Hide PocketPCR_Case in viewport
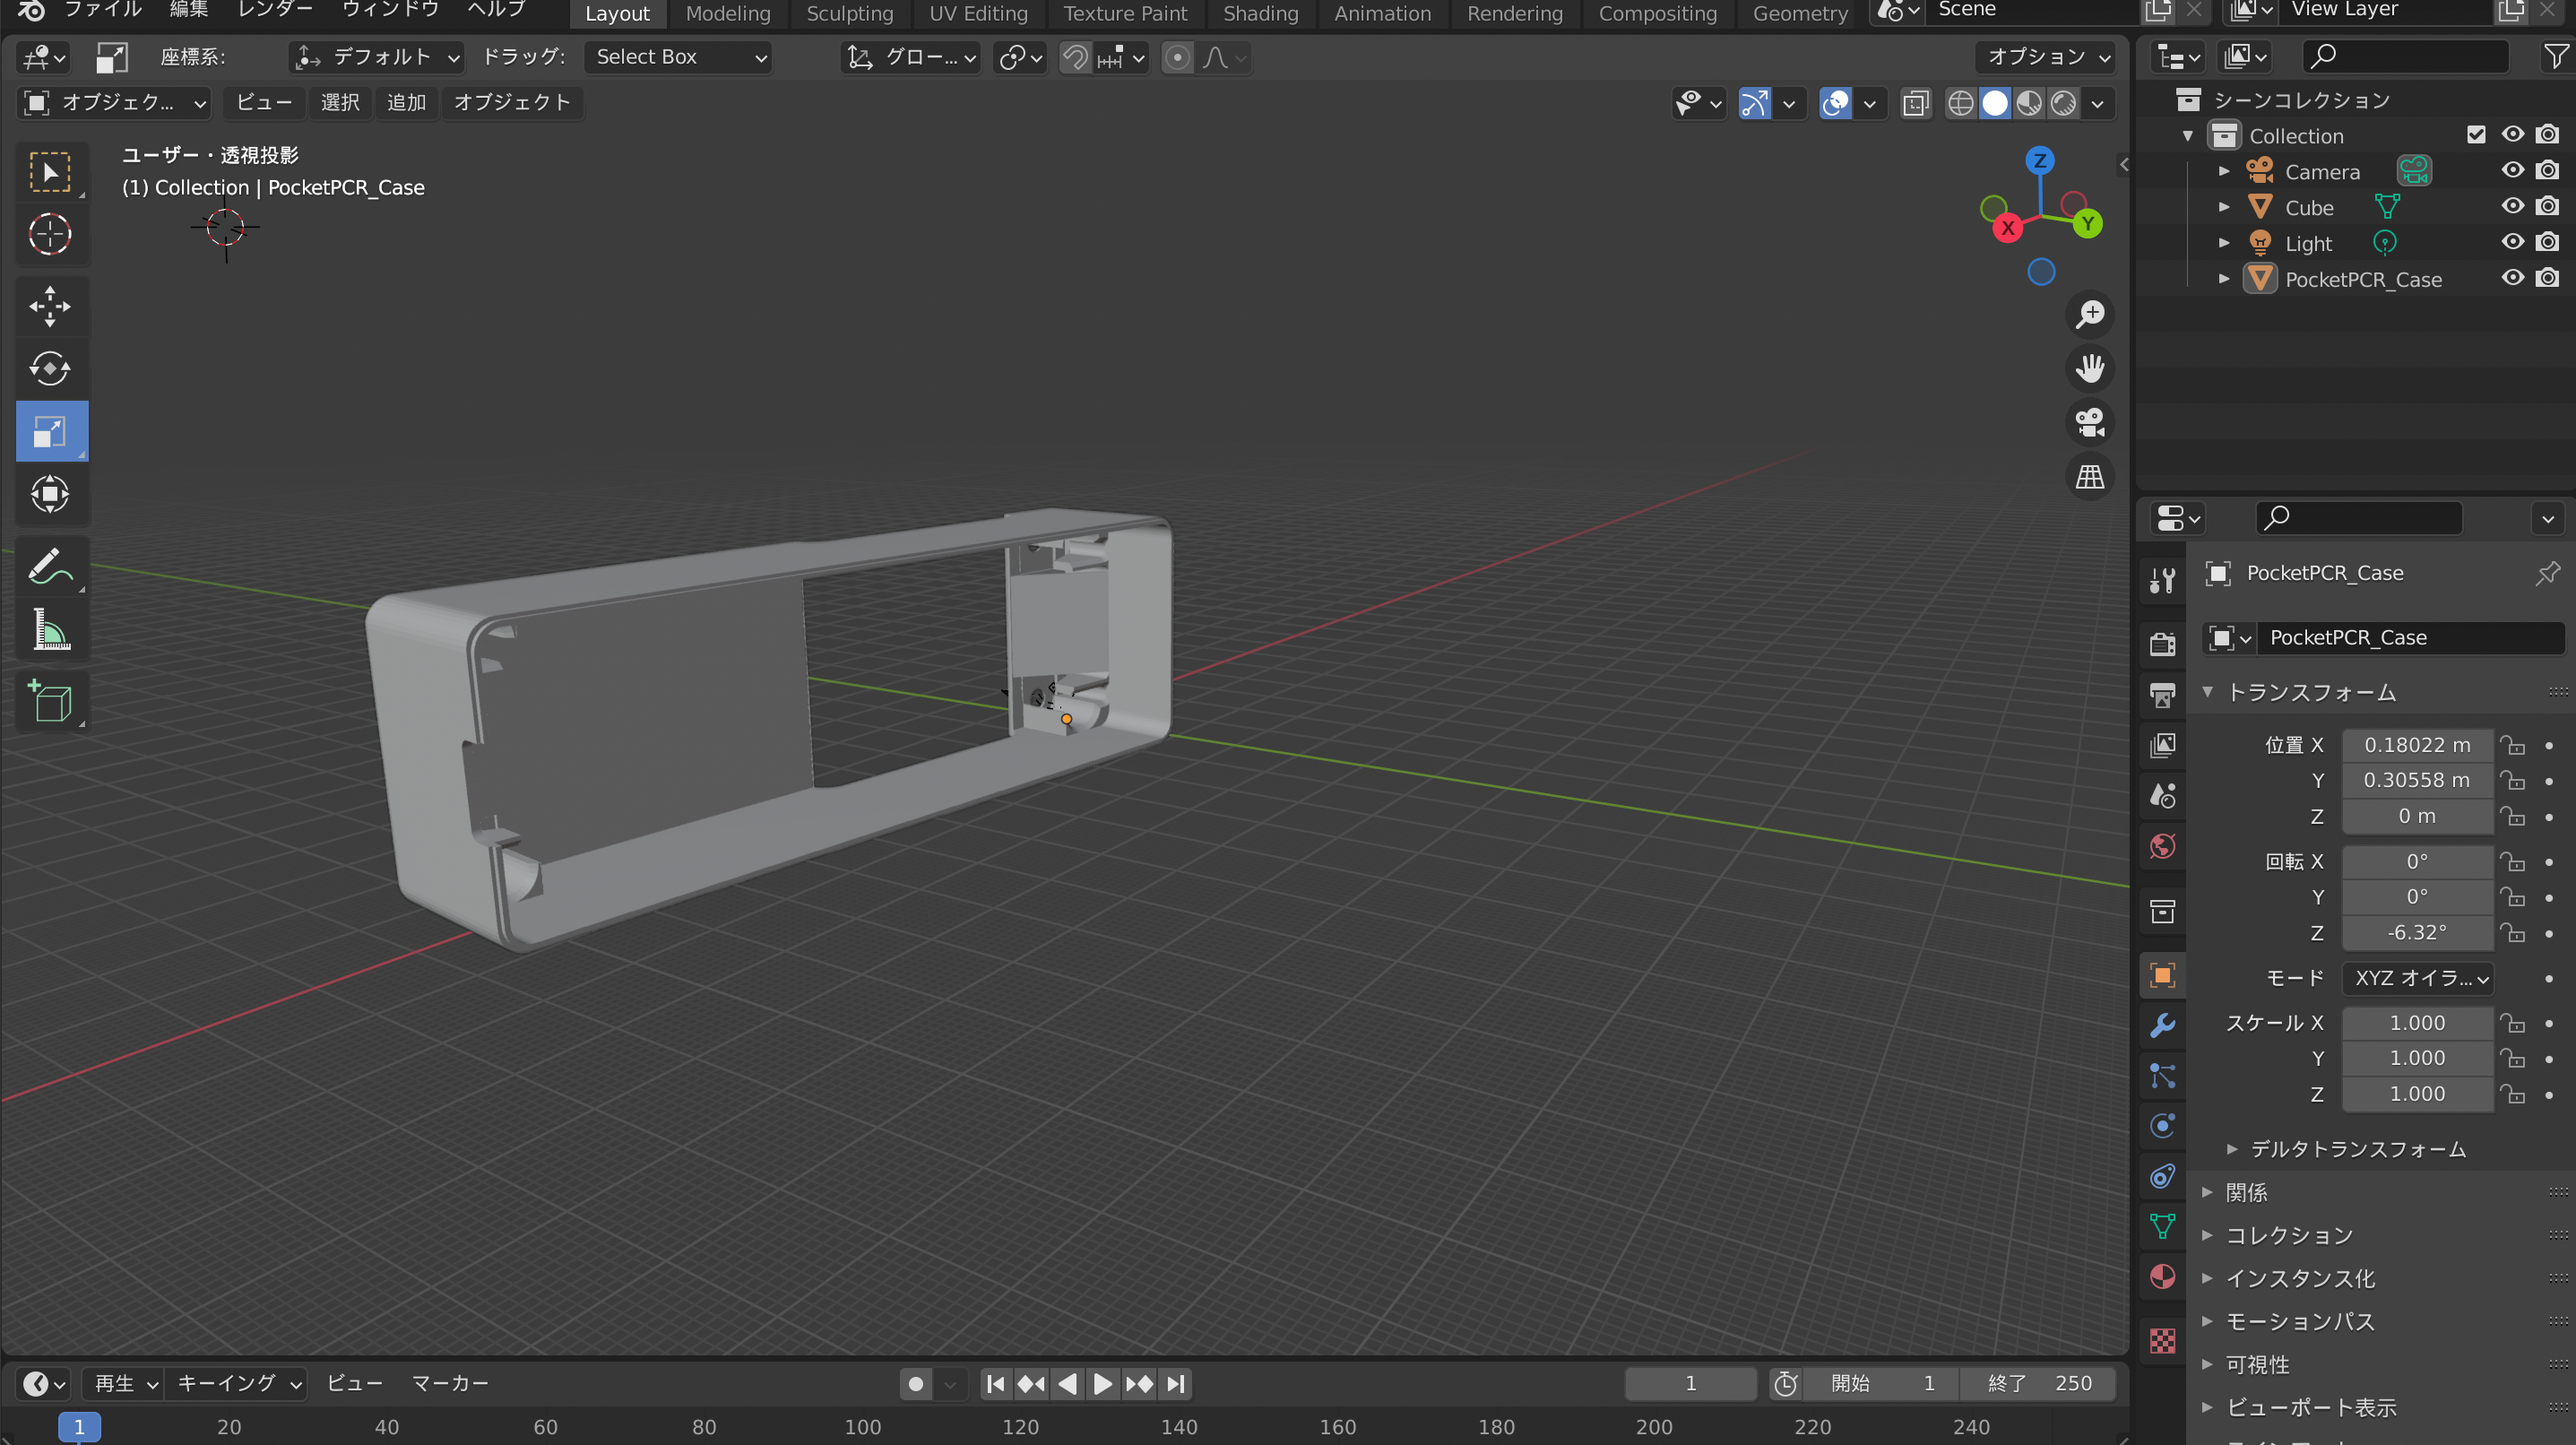This screenshot has width=2576, height=1445. tap(2512, 278)
